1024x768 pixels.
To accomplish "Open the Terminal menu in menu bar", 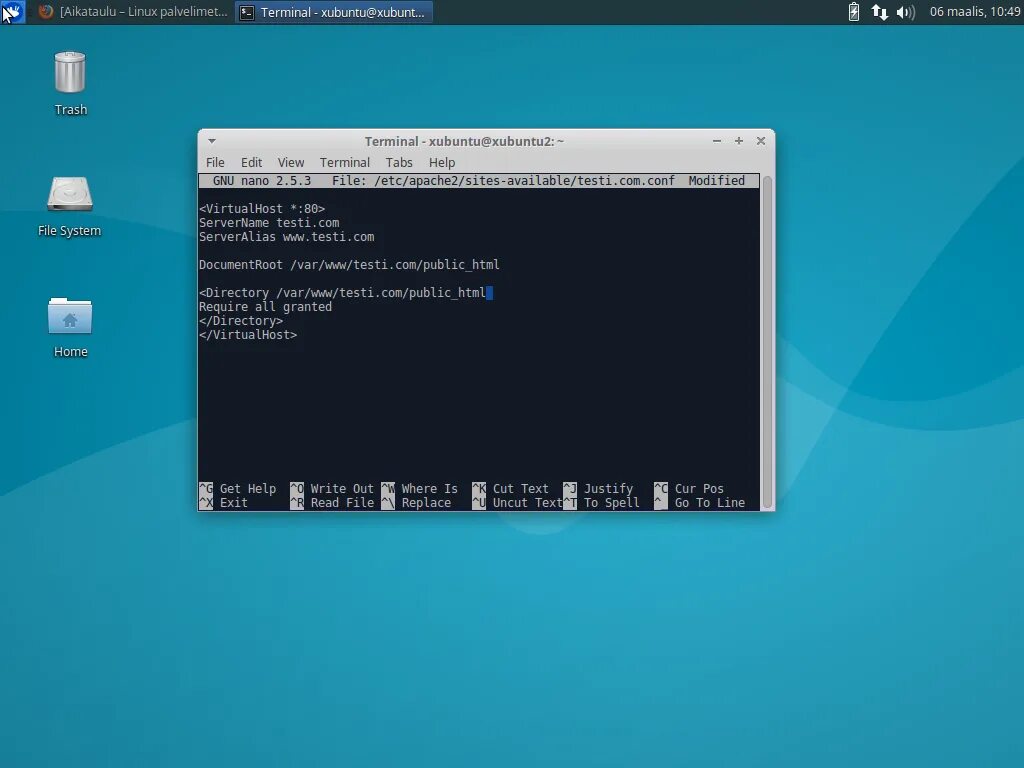I will pos(344,163).
